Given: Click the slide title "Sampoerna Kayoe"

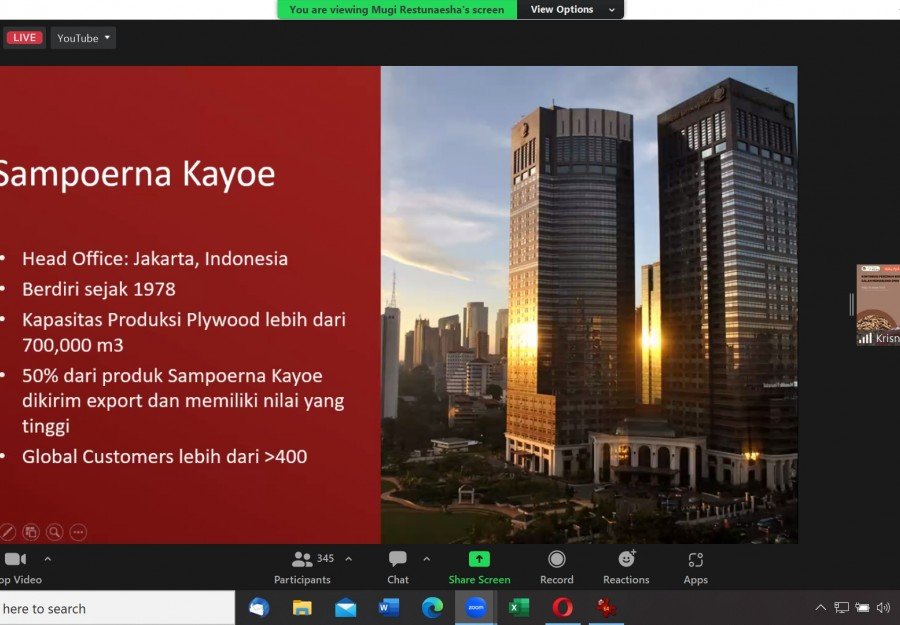Looking at the screenshot, I should tap(138, 174).
